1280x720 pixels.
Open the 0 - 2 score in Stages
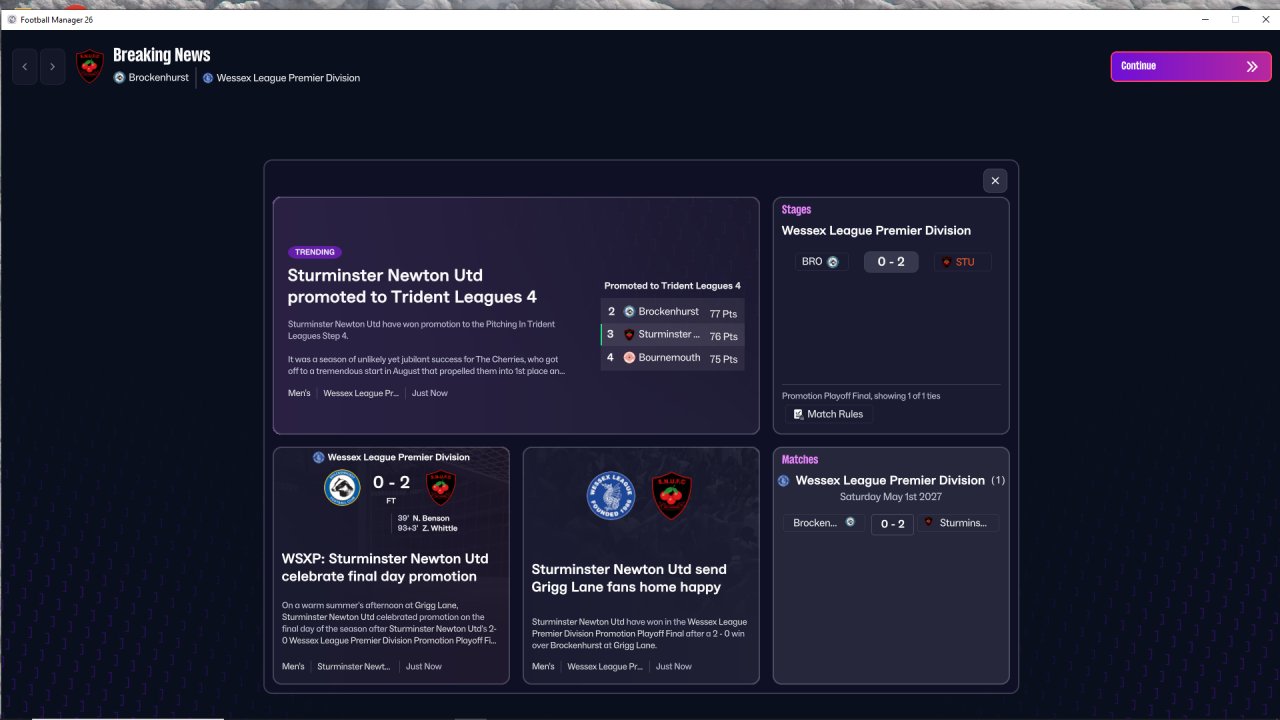point(891,262)
